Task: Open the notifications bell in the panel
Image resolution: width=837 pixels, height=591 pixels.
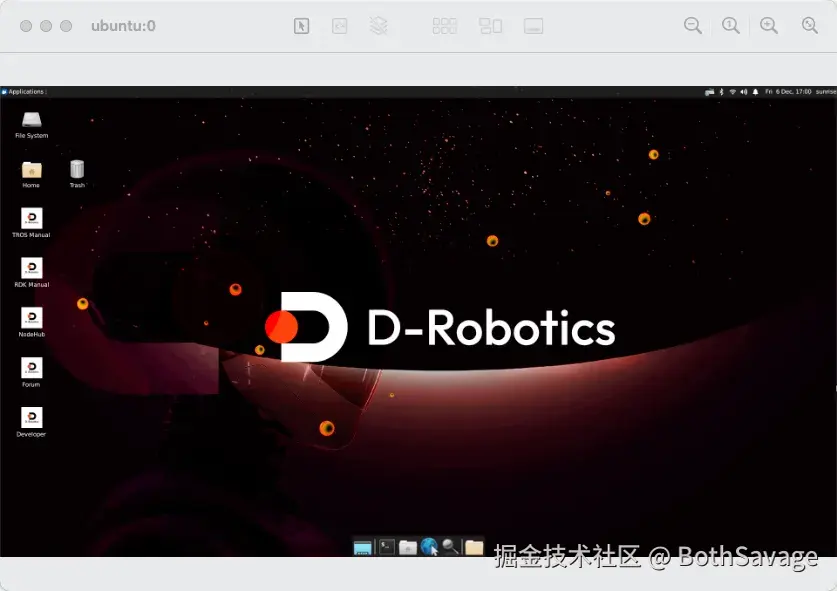Action: (755, 92)
